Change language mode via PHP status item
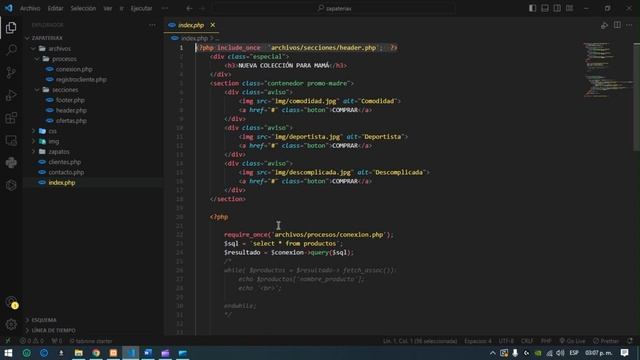640x360 pixels. [x=546, y=341]
